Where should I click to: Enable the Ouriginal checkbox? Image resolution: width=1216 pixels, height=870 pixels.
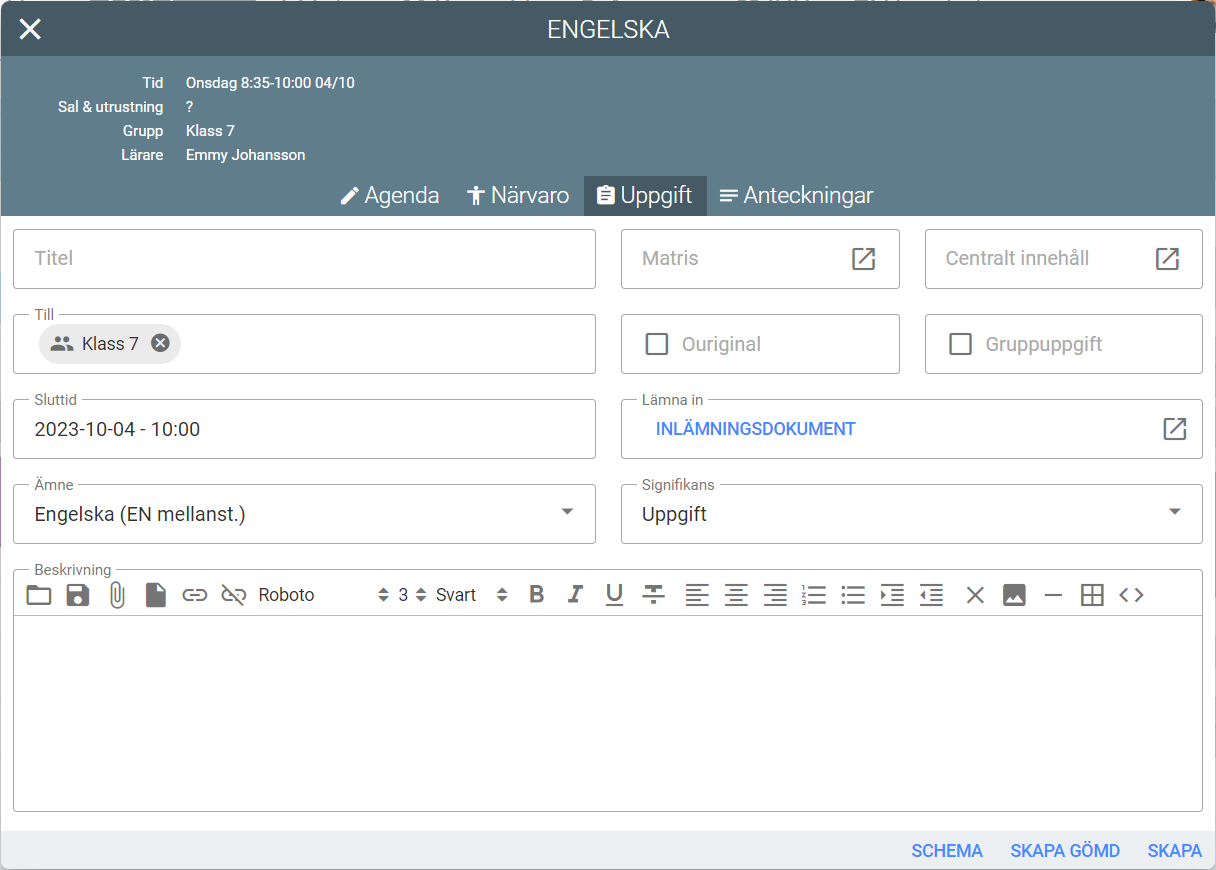pos(657,344)
